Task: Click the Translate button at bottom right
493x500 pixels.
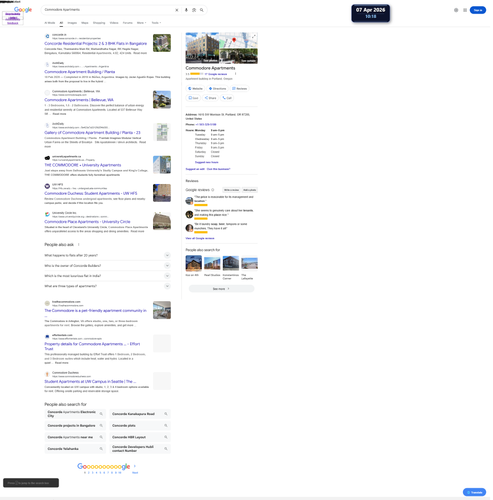Action: click(x=474, y=492)
